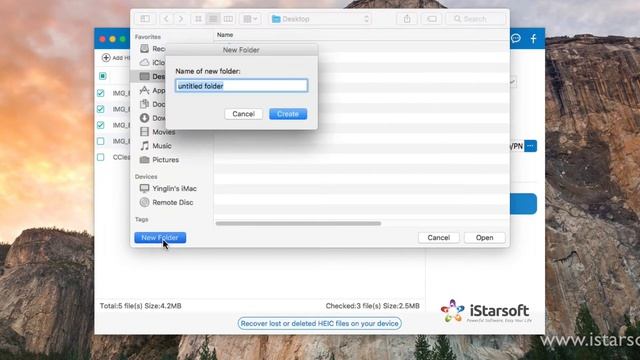Viewport: 640px width, 360px height.
Task: Click the Checked files size status text
Action: click(373, 306)
